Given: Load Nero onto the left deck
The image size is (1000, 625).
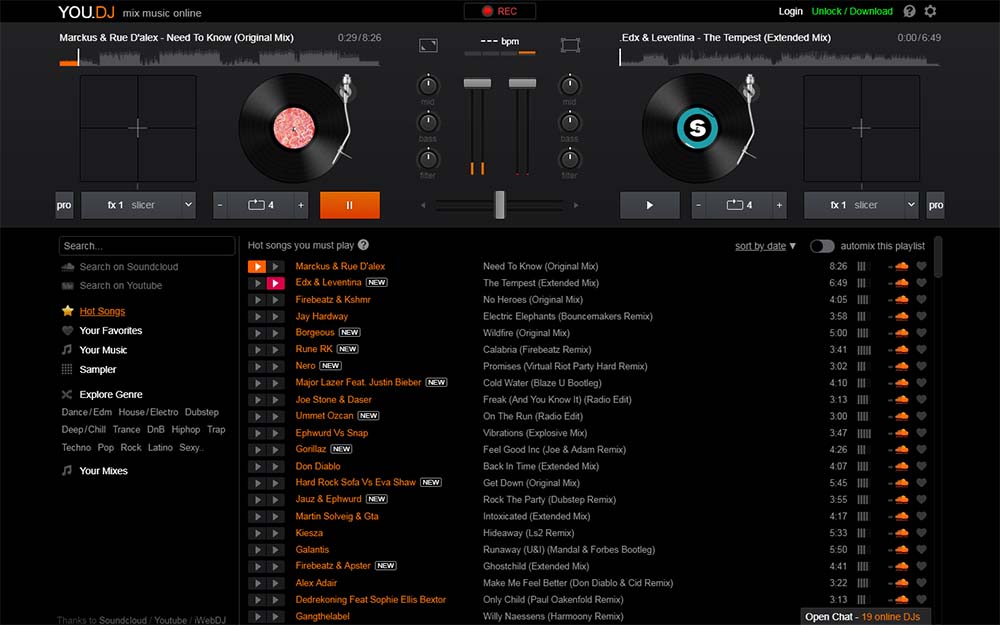Looking at the screenshot, I should point(256,366).
